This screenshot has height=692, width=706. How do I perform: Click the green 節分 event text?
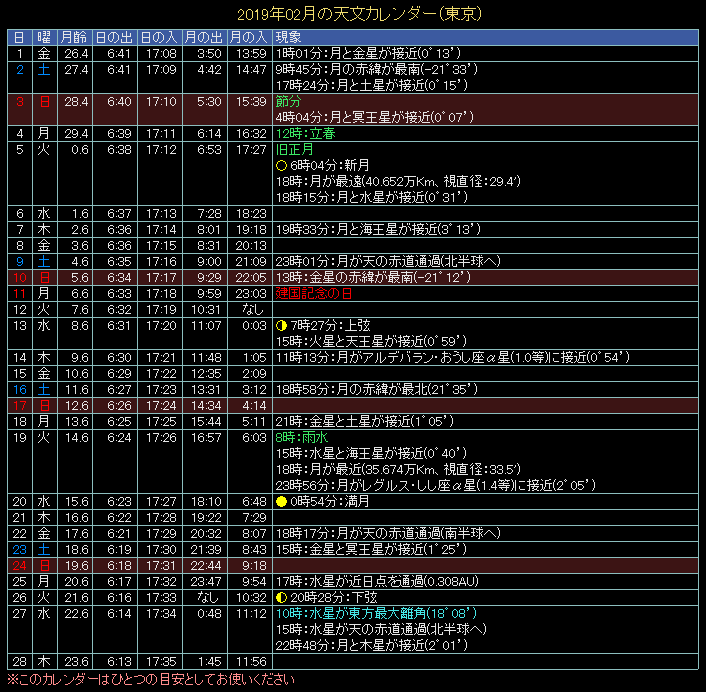coord(288,101)
